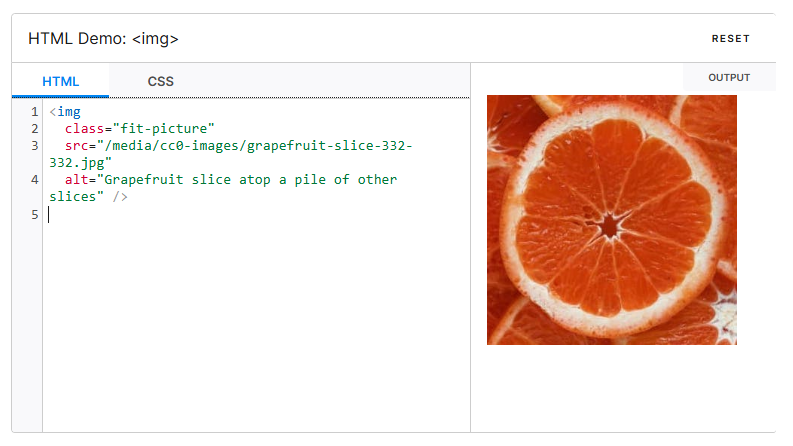Image resolution: width=793 pixels, height=446 pixels.
Task: Click the alt attribute name
Action: 77,180
